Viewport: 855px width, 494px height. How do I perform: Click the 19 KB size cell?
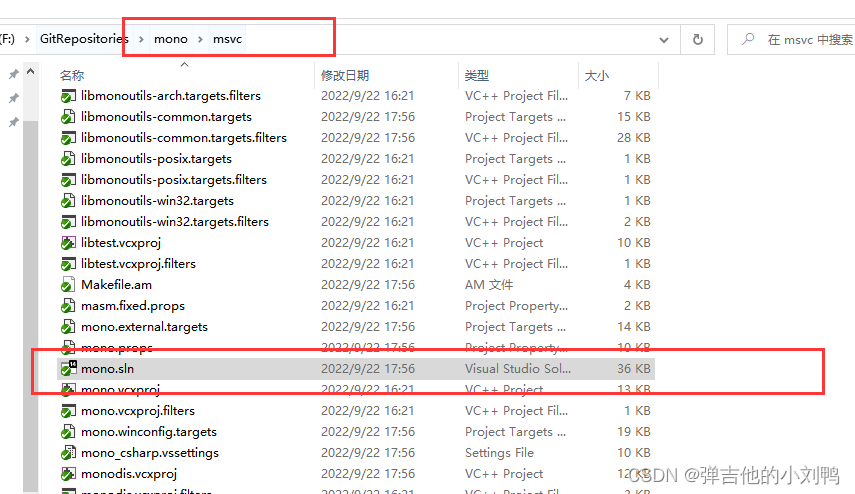coord(634,432)
